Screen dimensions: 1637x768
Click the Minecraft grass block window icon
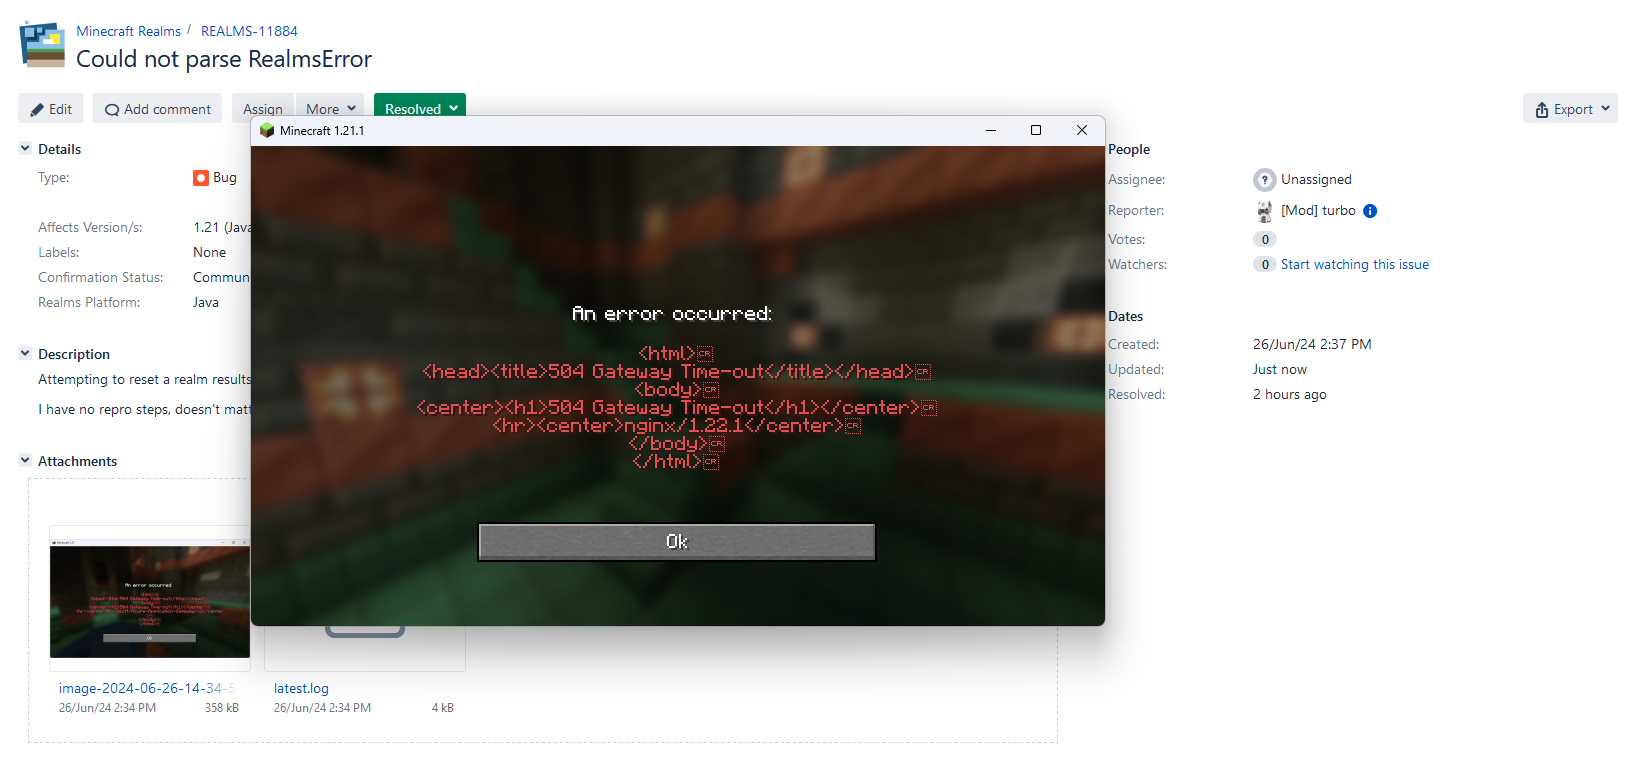click(267, 131)
